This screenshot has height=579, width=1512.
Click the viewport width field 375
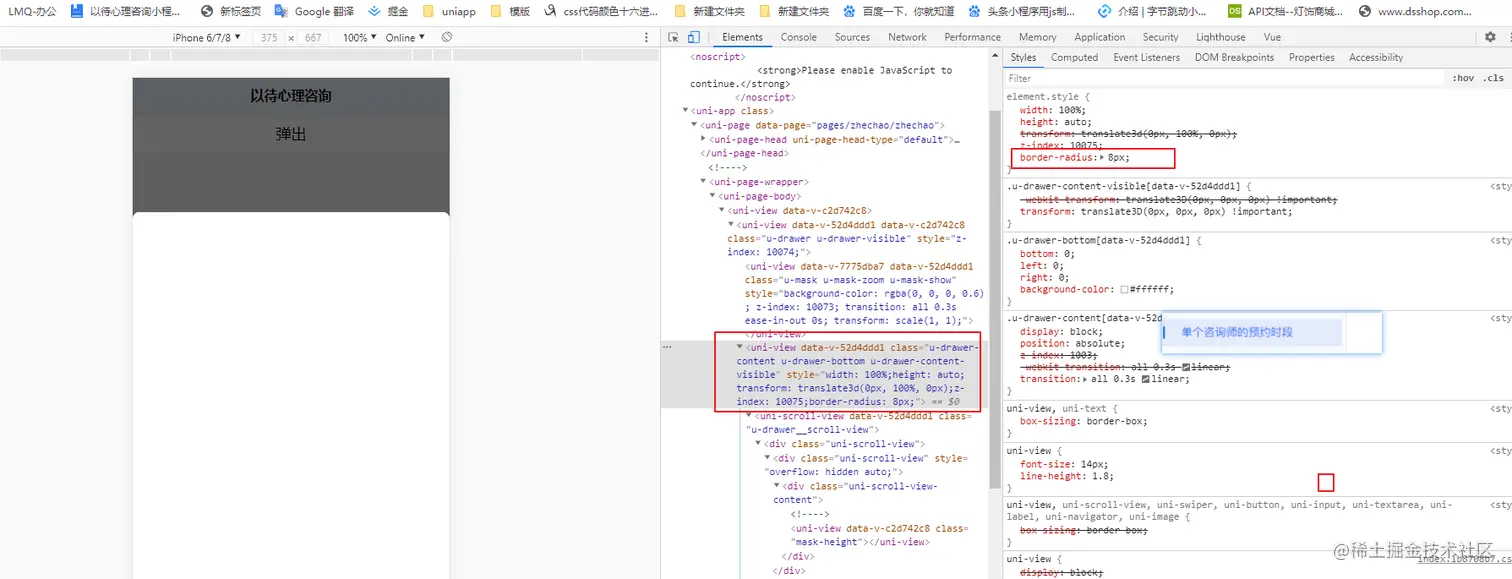point(268,37)
